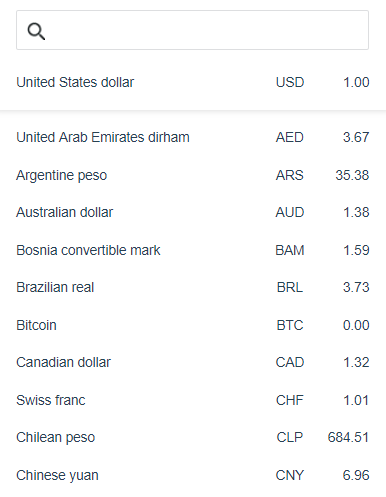Click the CHF code label
This screenshot has height=497, width=386.
[290, 400]
